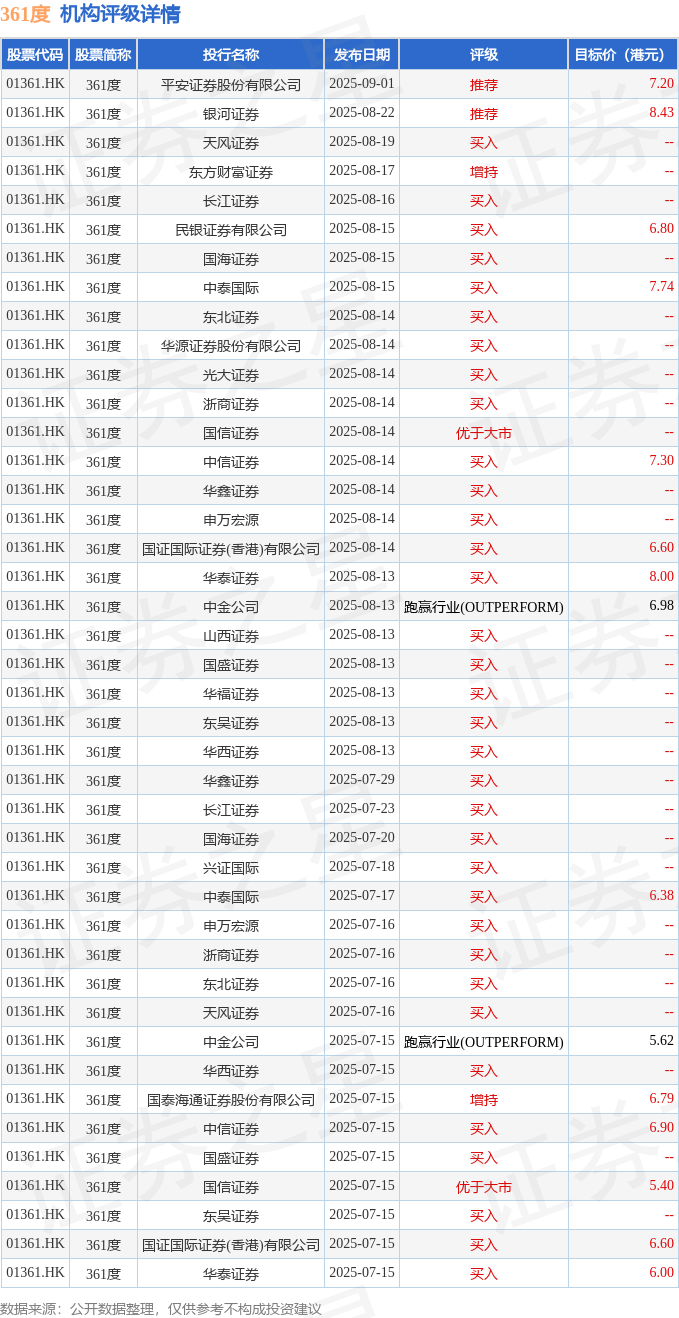The width and height of the screenshot is (679, 1318).
Task: Select 东方财富证券 institution cell
Action: tap(231, 172)
